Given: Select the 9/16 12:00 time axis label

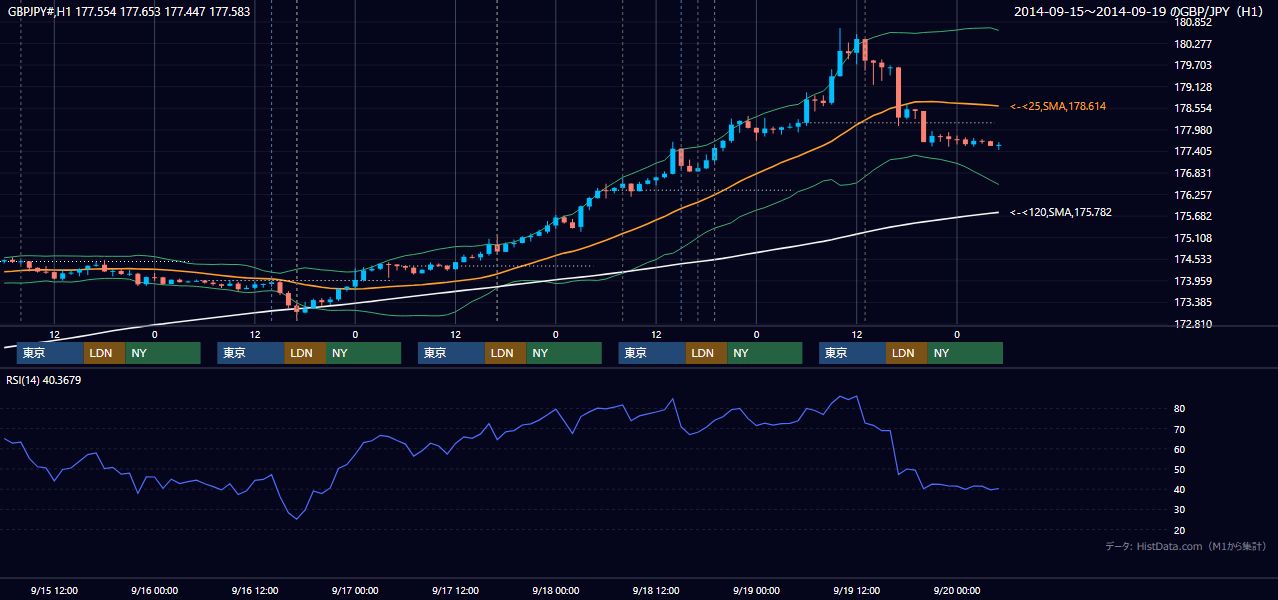Looking at the screenshot, I should click(x=255, y=590).
